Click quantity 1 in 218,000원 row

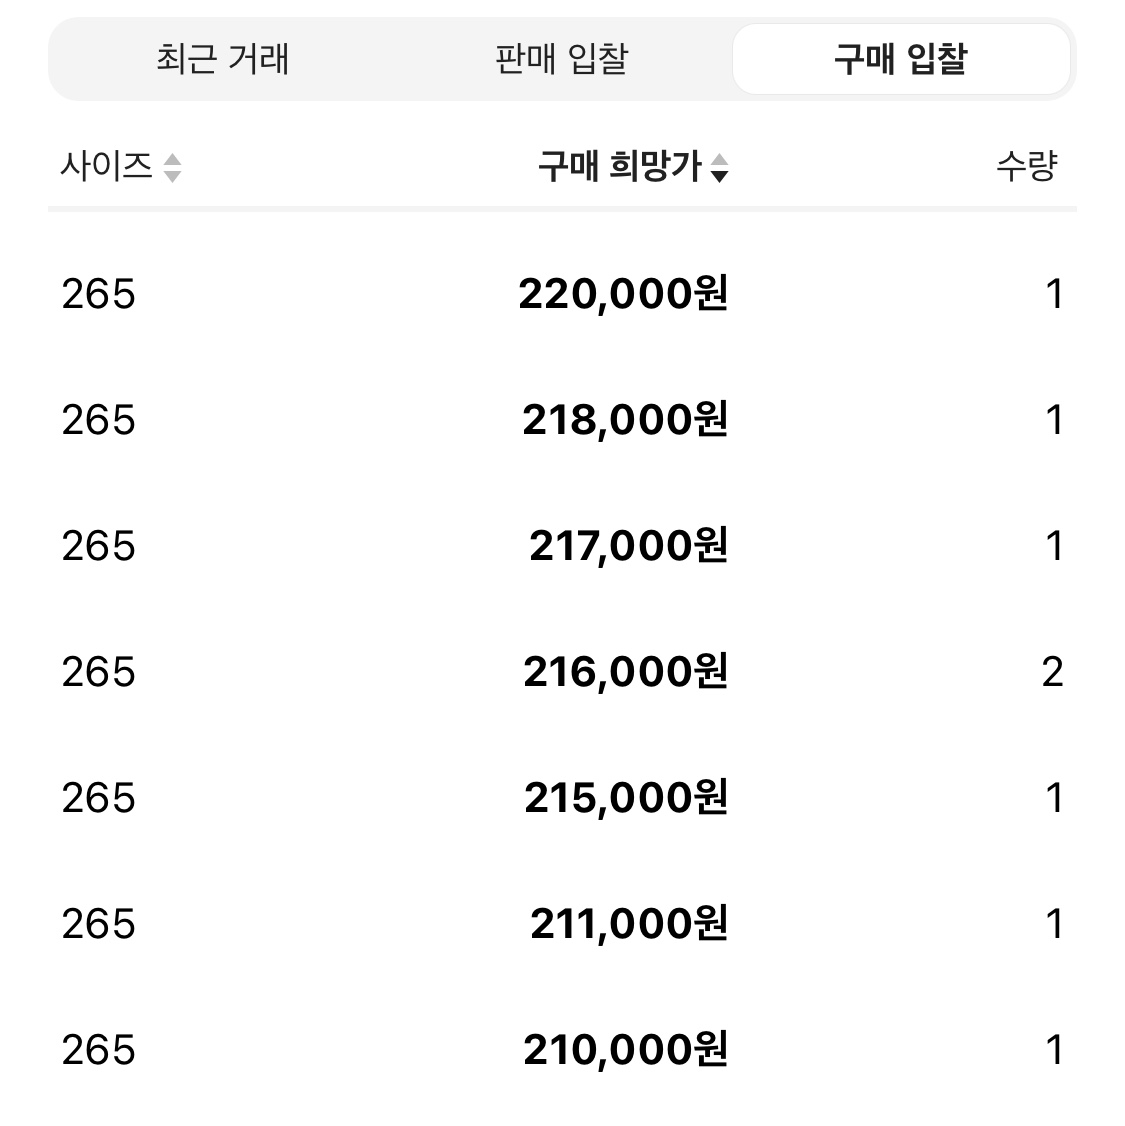pos(1054,420)
